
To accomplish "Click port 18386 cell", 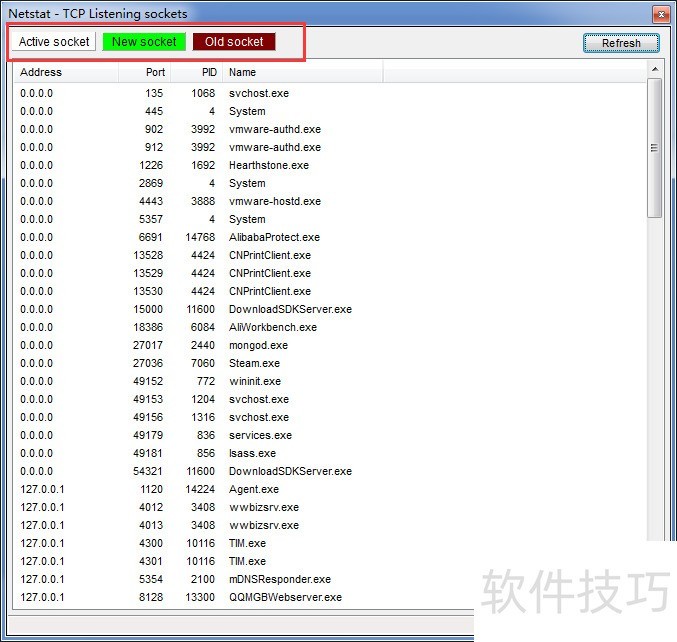I will click(x=148, y=327).
